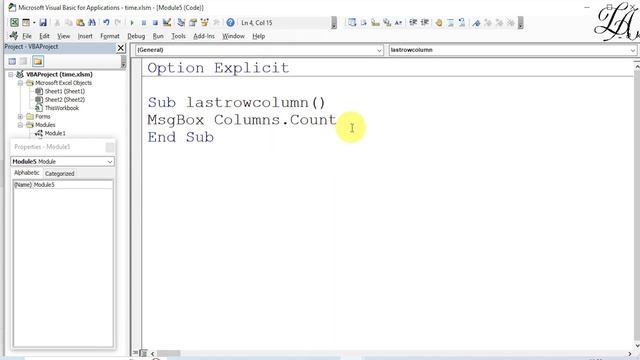Click the Paste toolbar icon
This screenshot has height=360, width=640.
click(80, 22)
